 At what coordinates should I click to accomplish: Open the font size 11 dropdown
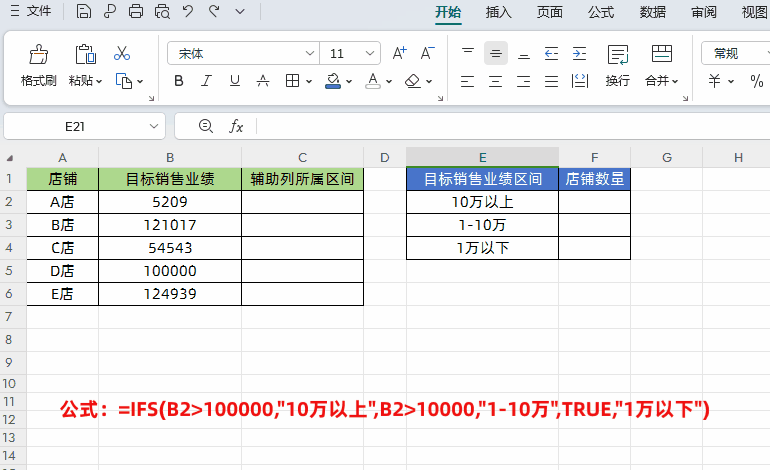(370, 53)
